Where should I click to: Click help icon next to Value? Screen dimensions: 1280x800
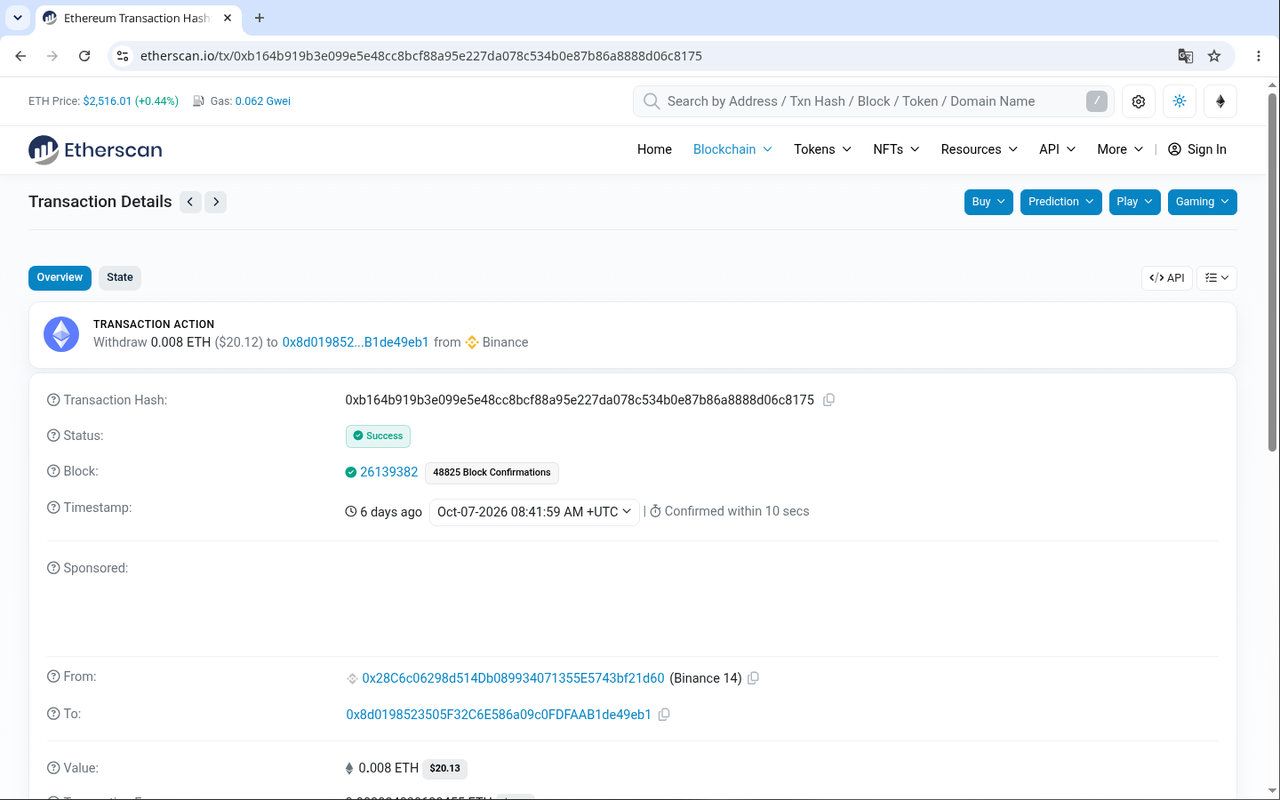pos(54,768)
